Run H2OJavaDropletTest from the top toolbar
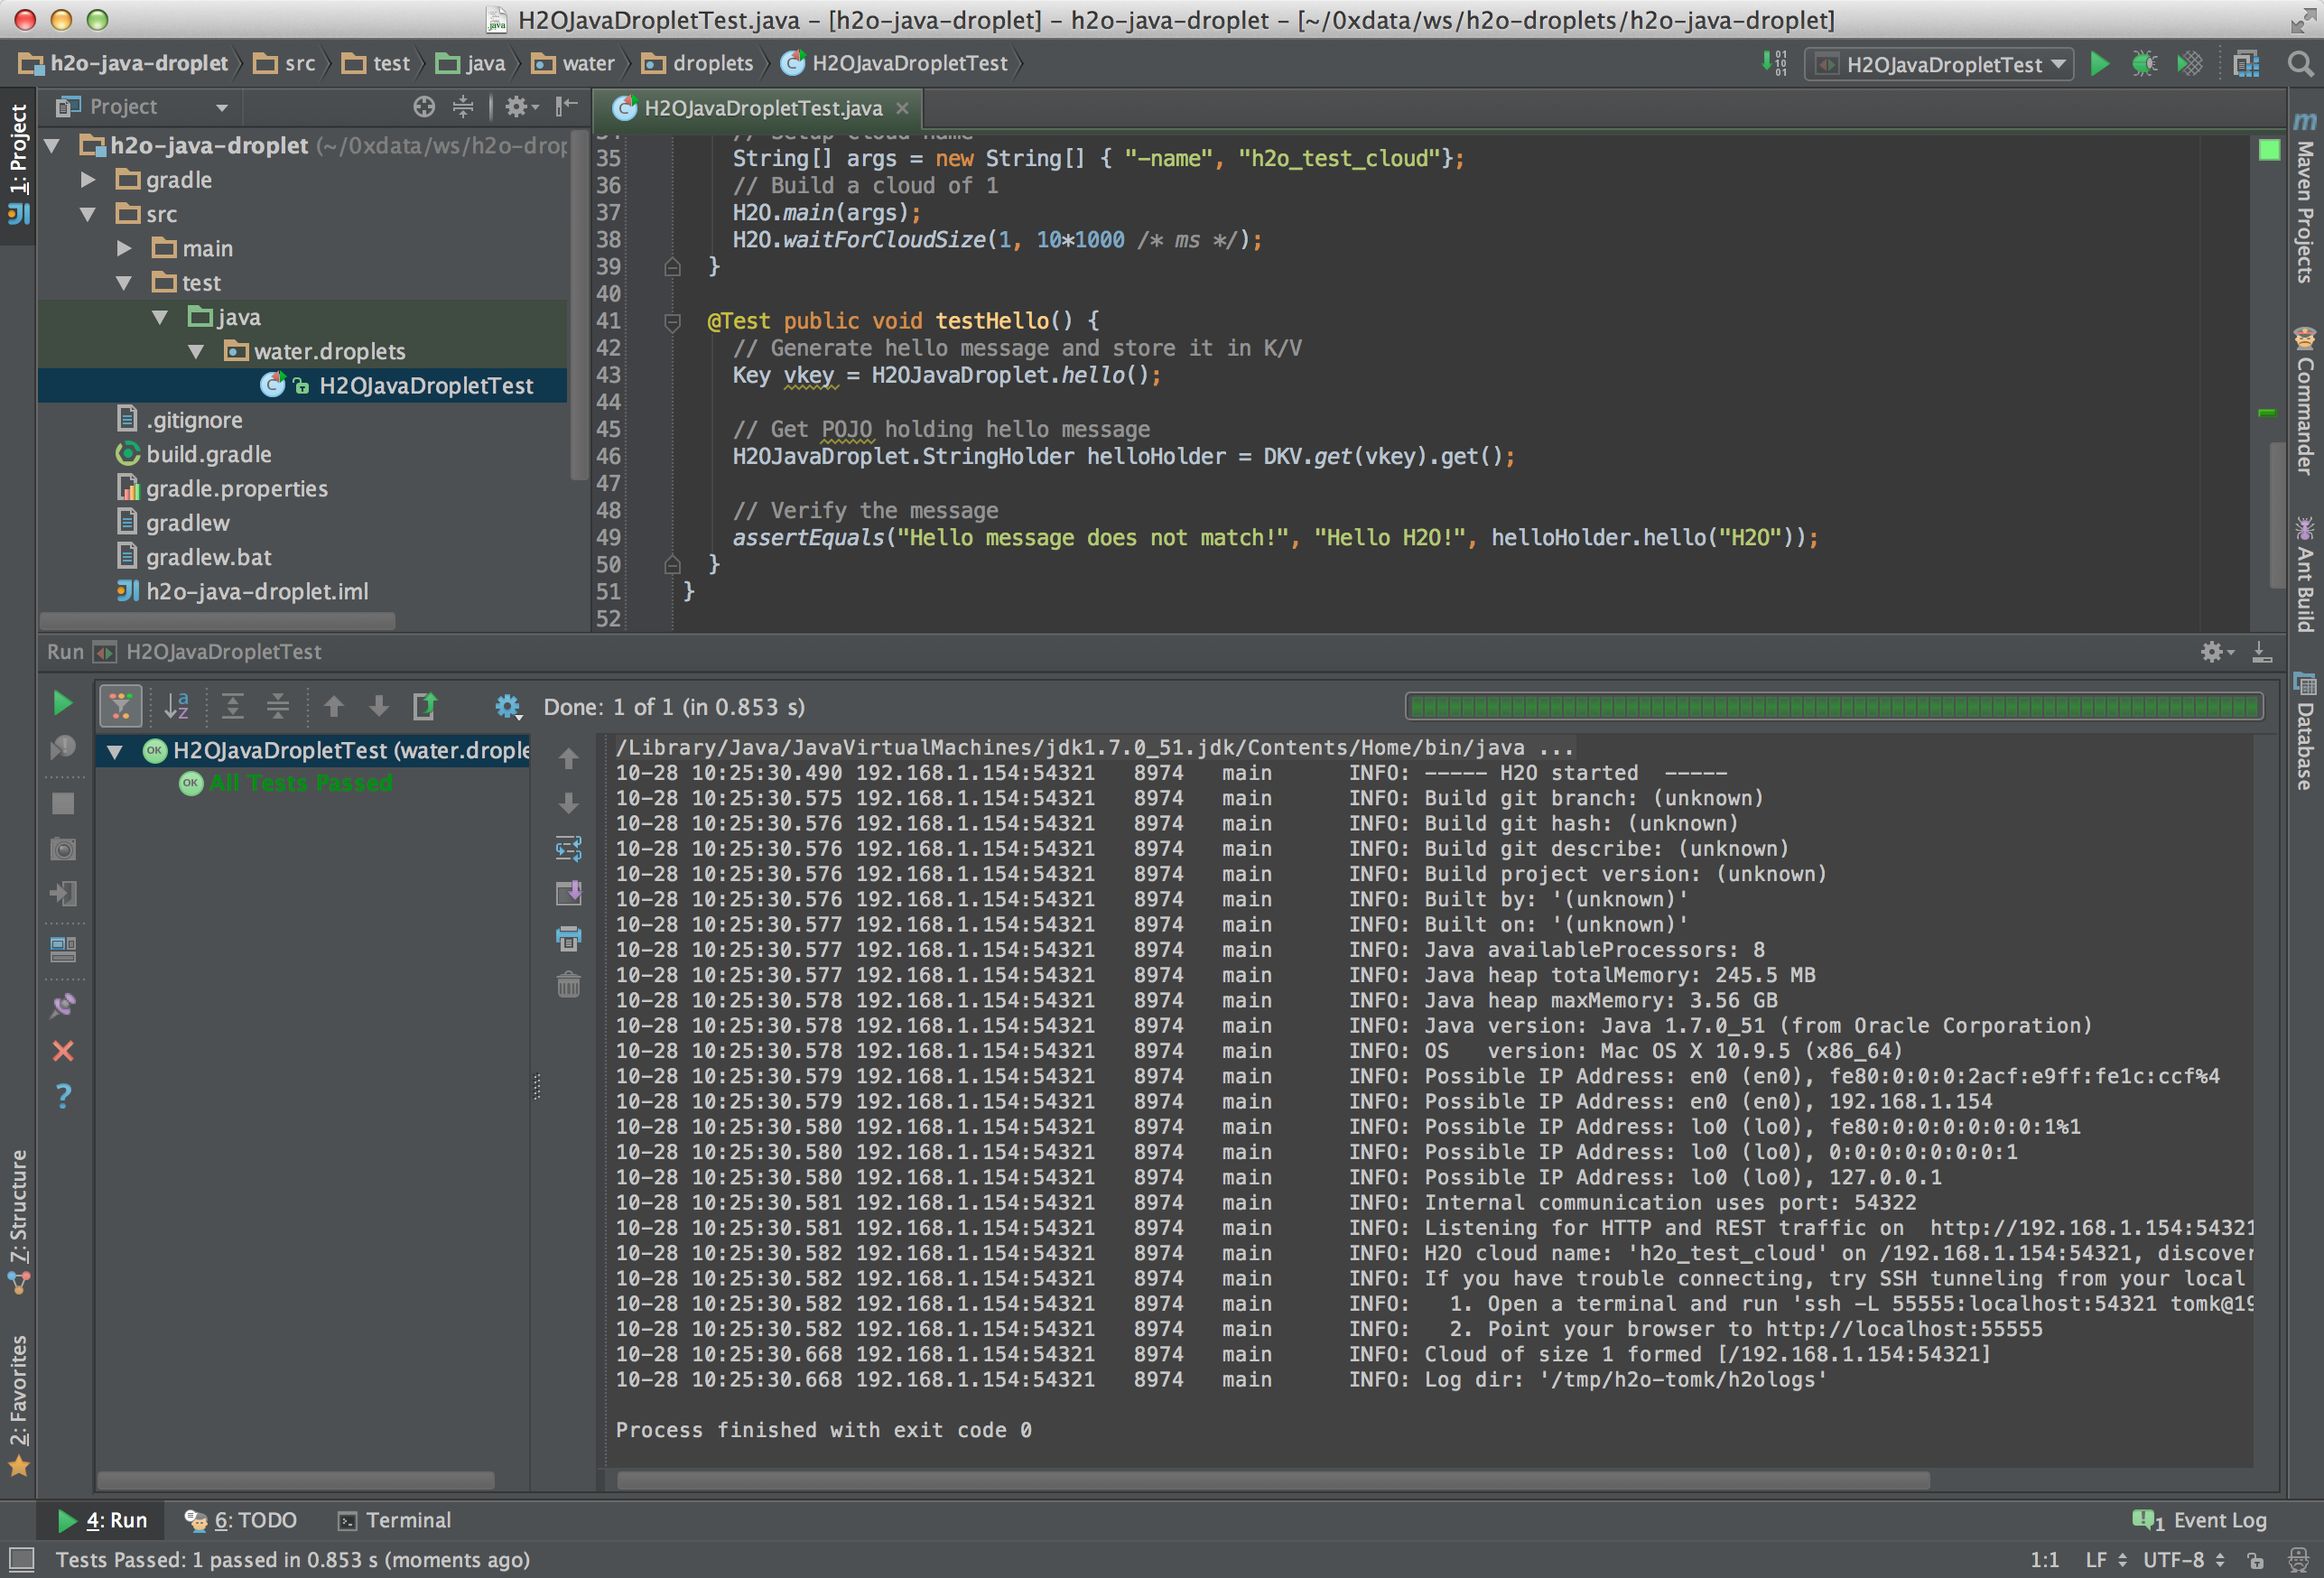Screen dimensions: 2324x1578 [2099, 64]
